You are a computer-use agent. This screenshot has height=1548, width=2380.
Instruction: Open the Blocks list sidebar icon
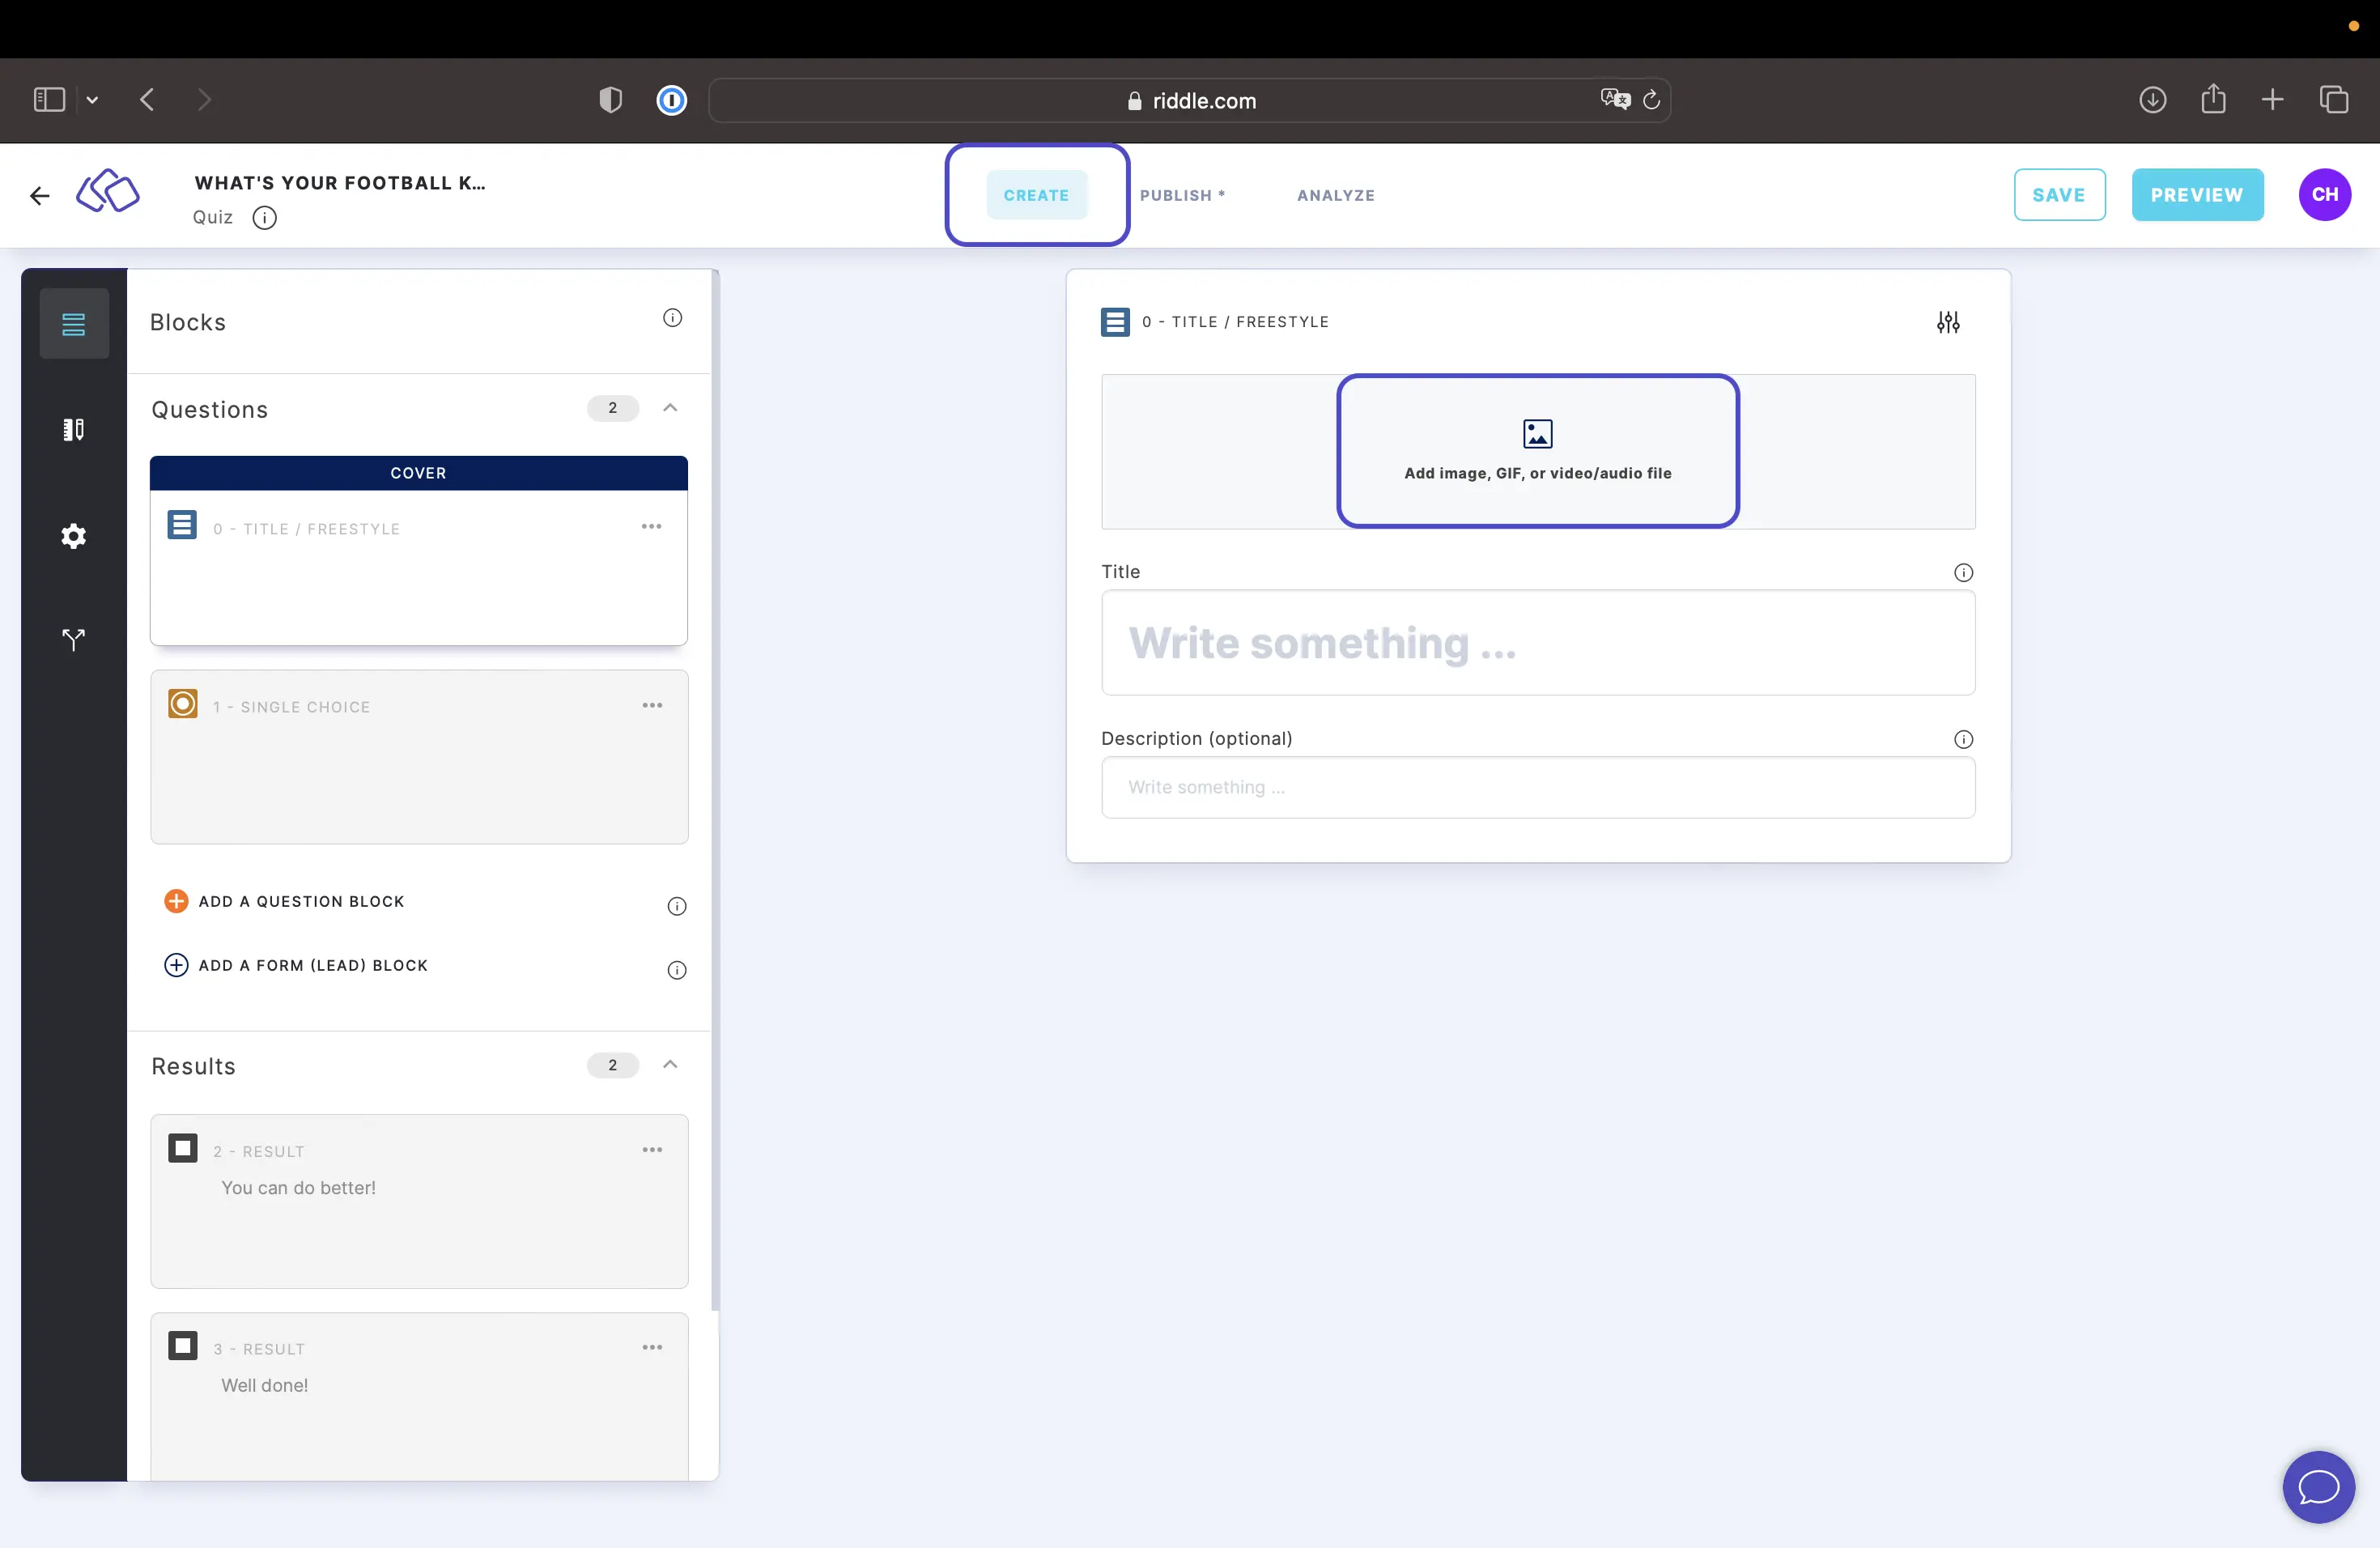pos(74,324)
